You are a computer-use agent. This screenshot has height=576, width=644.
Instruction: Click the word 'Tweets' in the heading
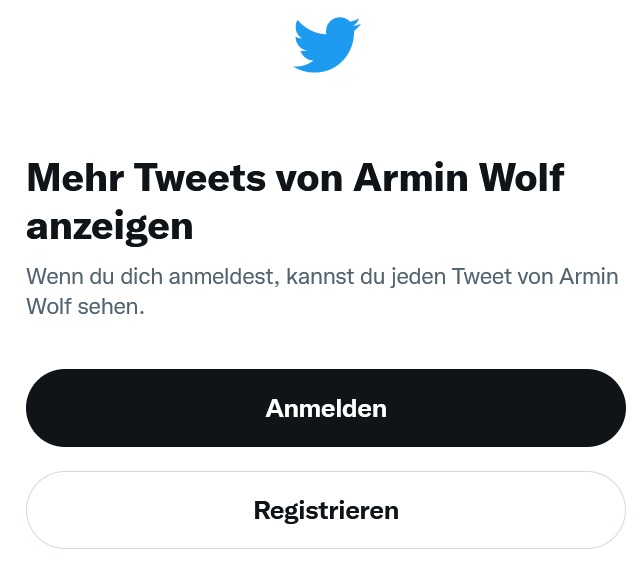[x=200, y=177]
